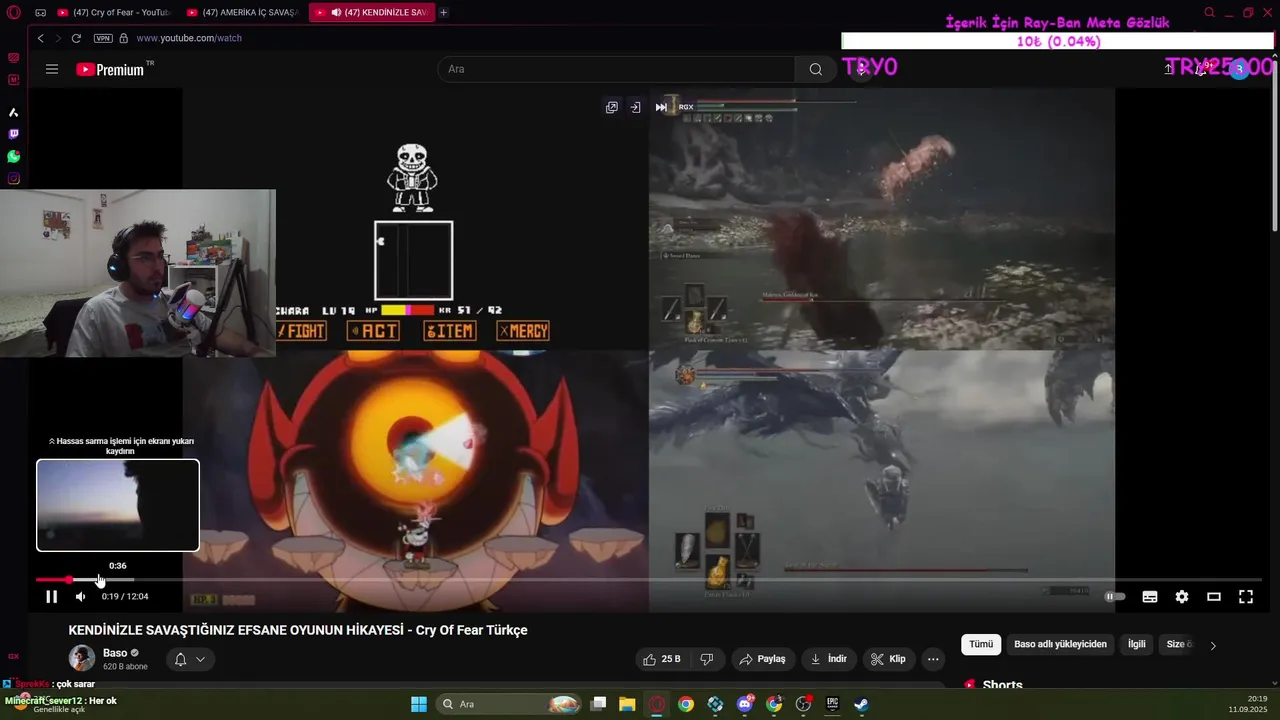Reload the current YouTube page
1280x720 pixels.
coord(76,38)
